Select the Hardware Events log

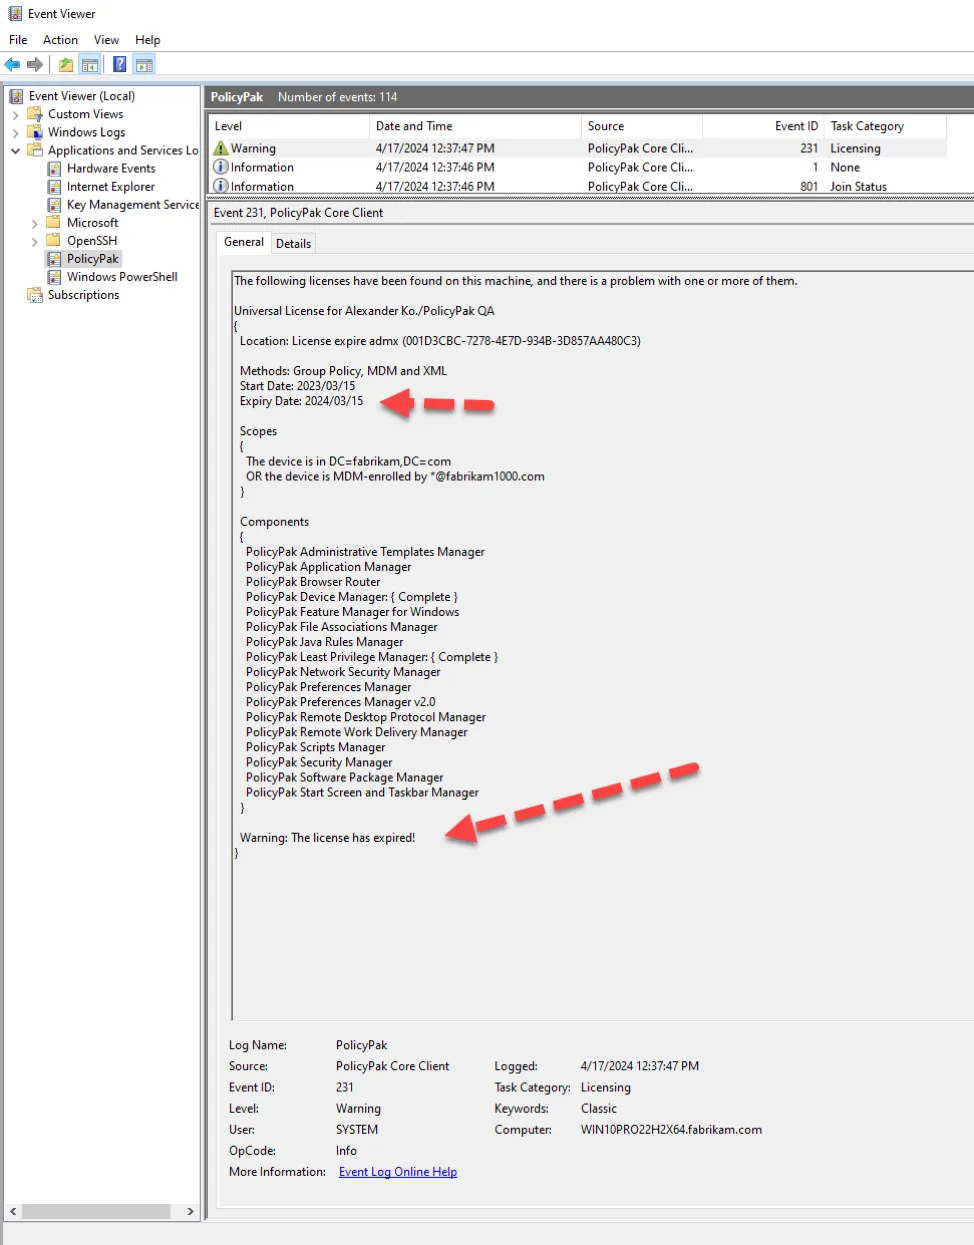coord(111,168)
